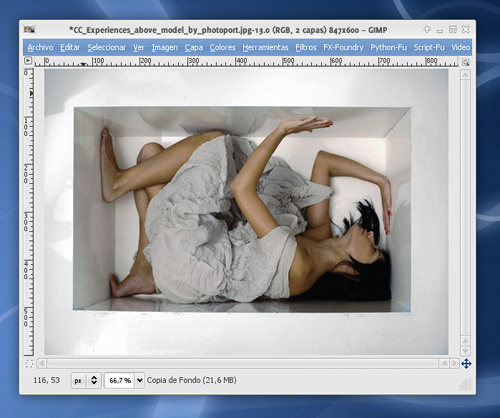Open the Colores menu

click(223, 47)
